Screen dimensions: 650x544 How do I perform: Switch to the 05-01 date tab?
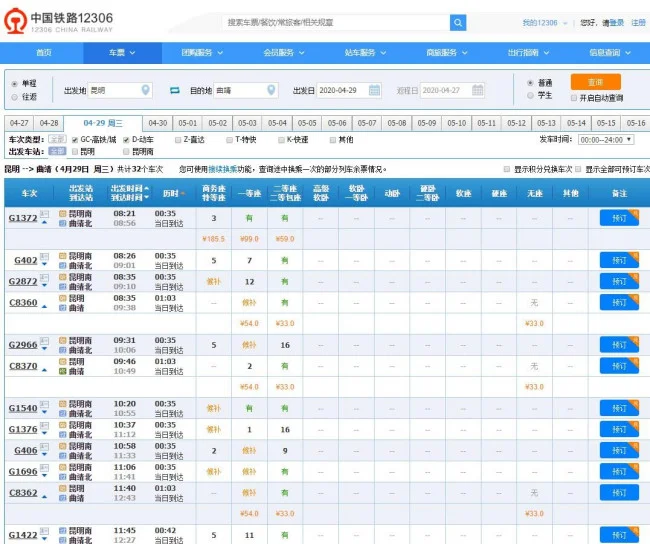pos(187,123)
